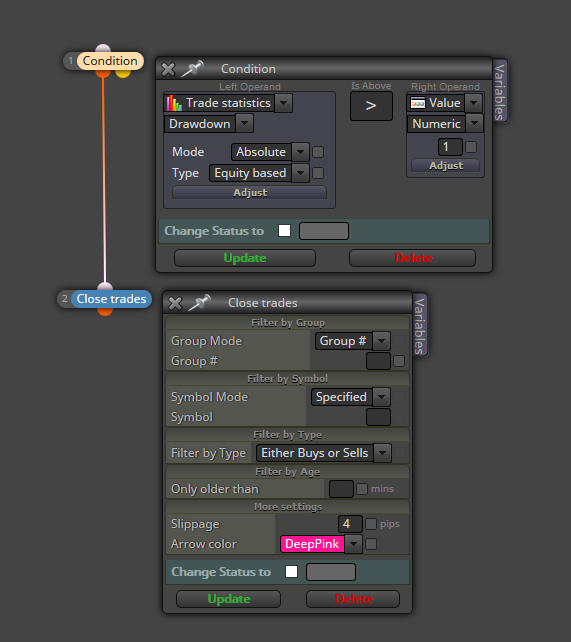Image resolution: width=571 pixels, height=642 pixels.
Task: Click the orange output connector under Close trades node
Action: click(x=105, y=312)
